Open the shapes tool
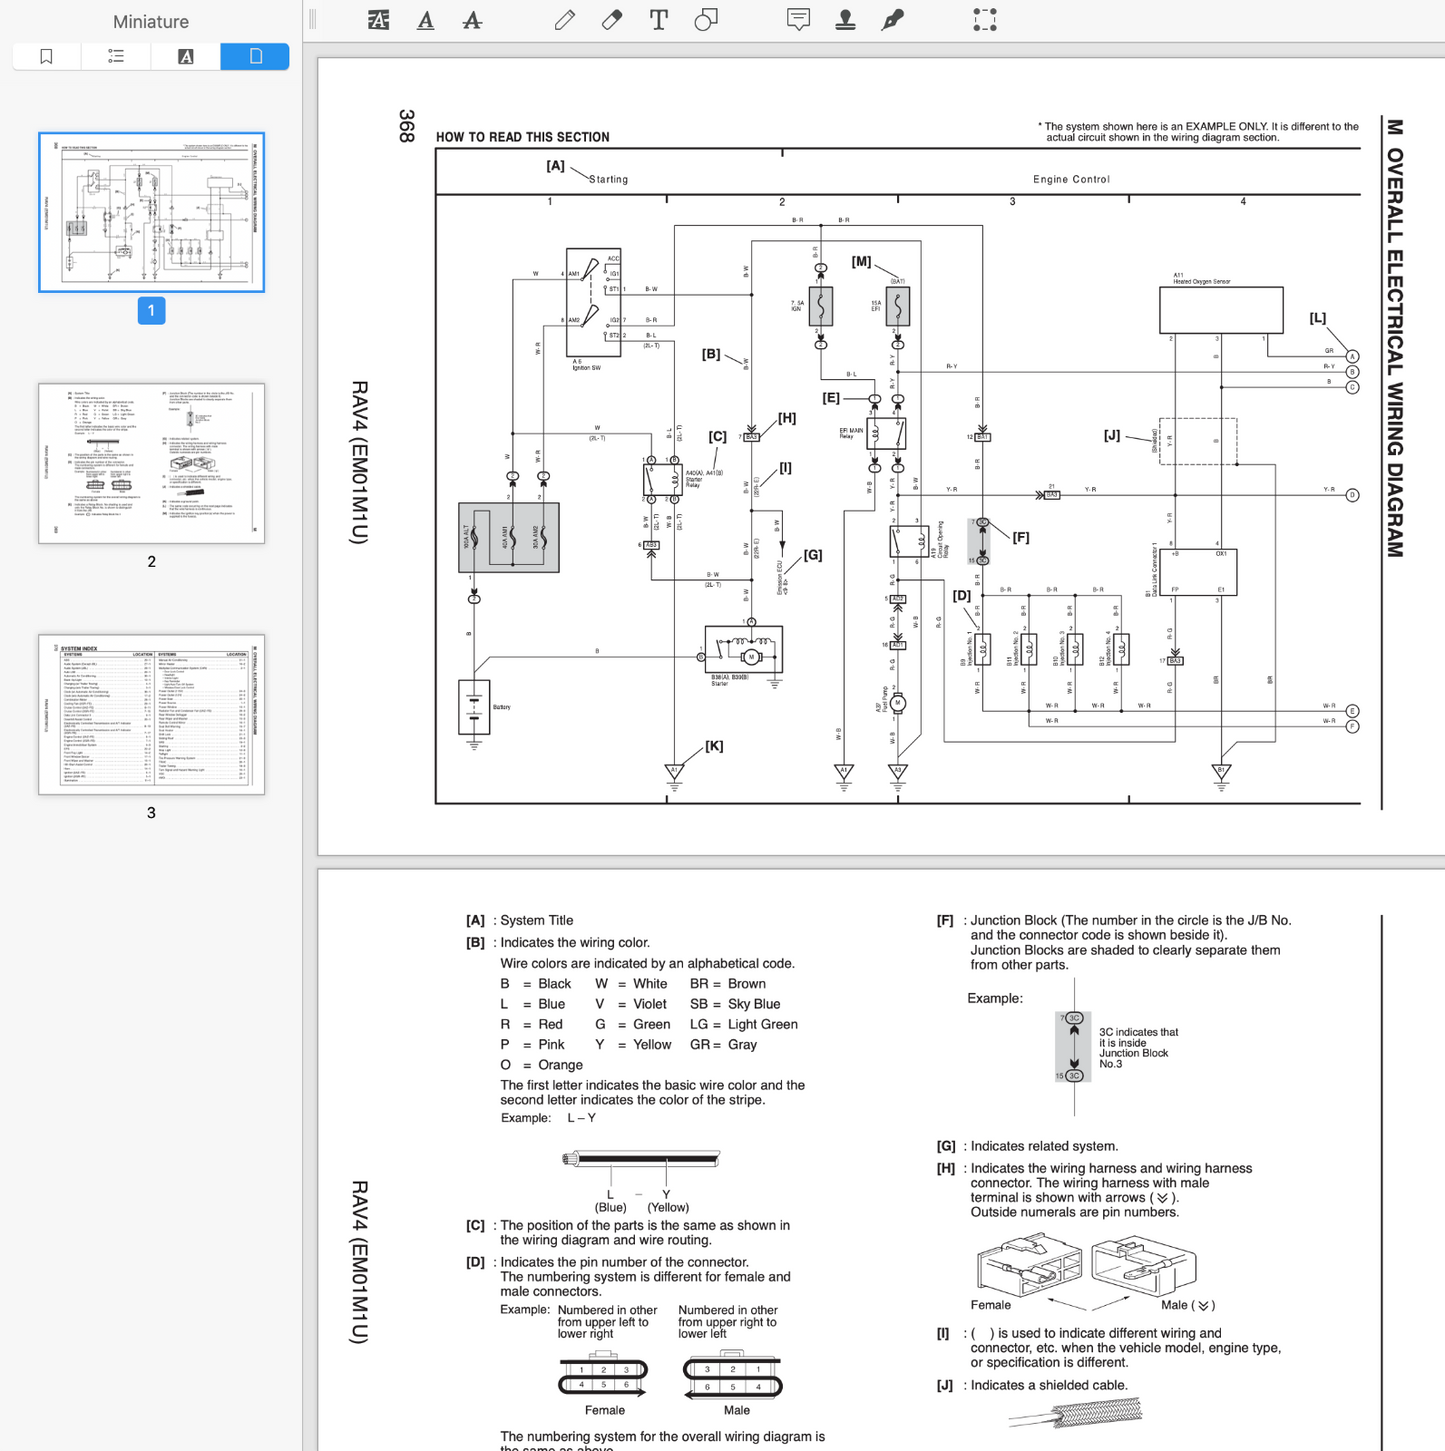This screenshot has width=1445, height=1451. click(706, 20)
